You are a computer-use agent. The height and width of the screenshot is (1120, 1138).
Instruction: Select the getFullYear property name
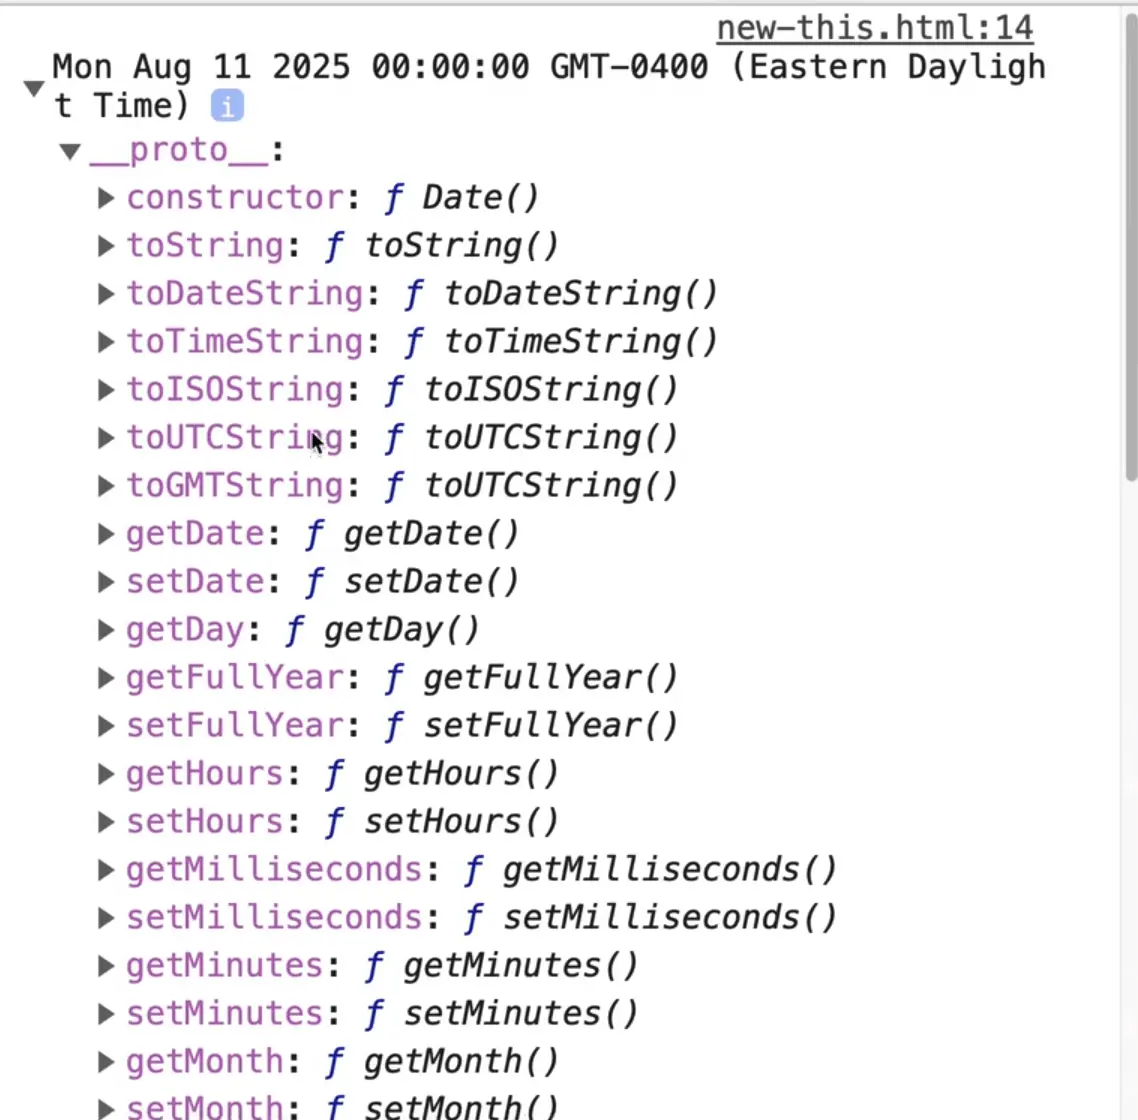point(235,678)
